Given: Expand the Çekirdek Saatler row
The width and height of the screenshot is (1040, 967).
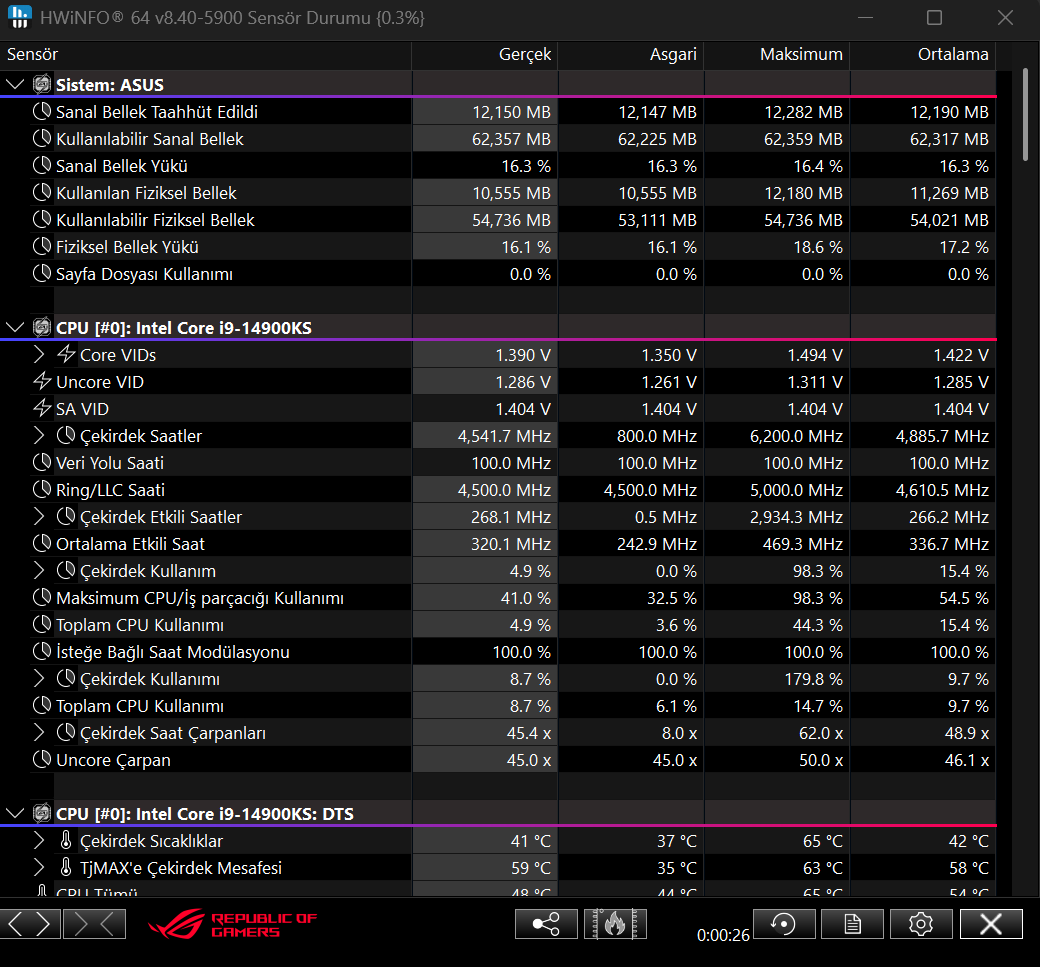Looking at the screenshot, I should pyautogui.click(x=39, y=435).
